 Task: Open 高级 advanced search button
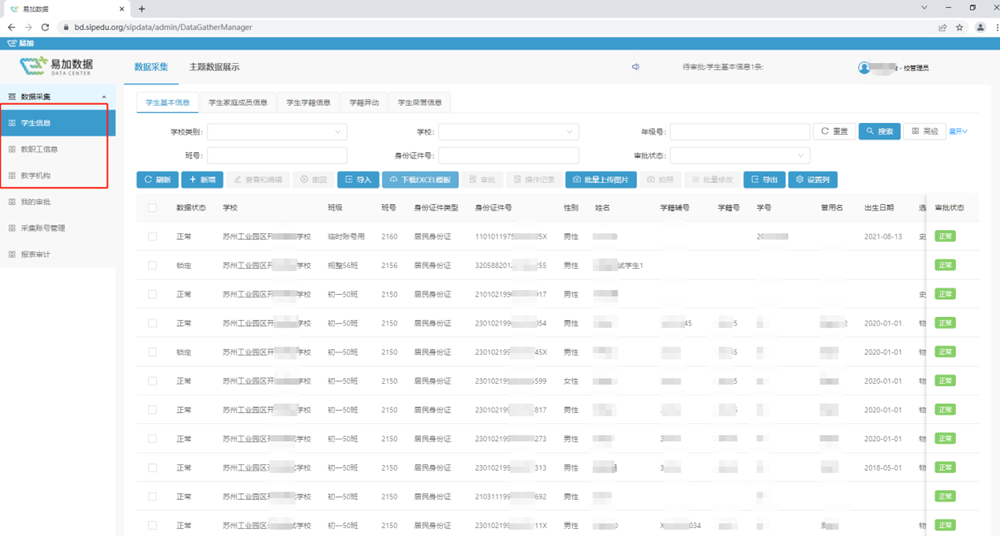click(925, 131)
